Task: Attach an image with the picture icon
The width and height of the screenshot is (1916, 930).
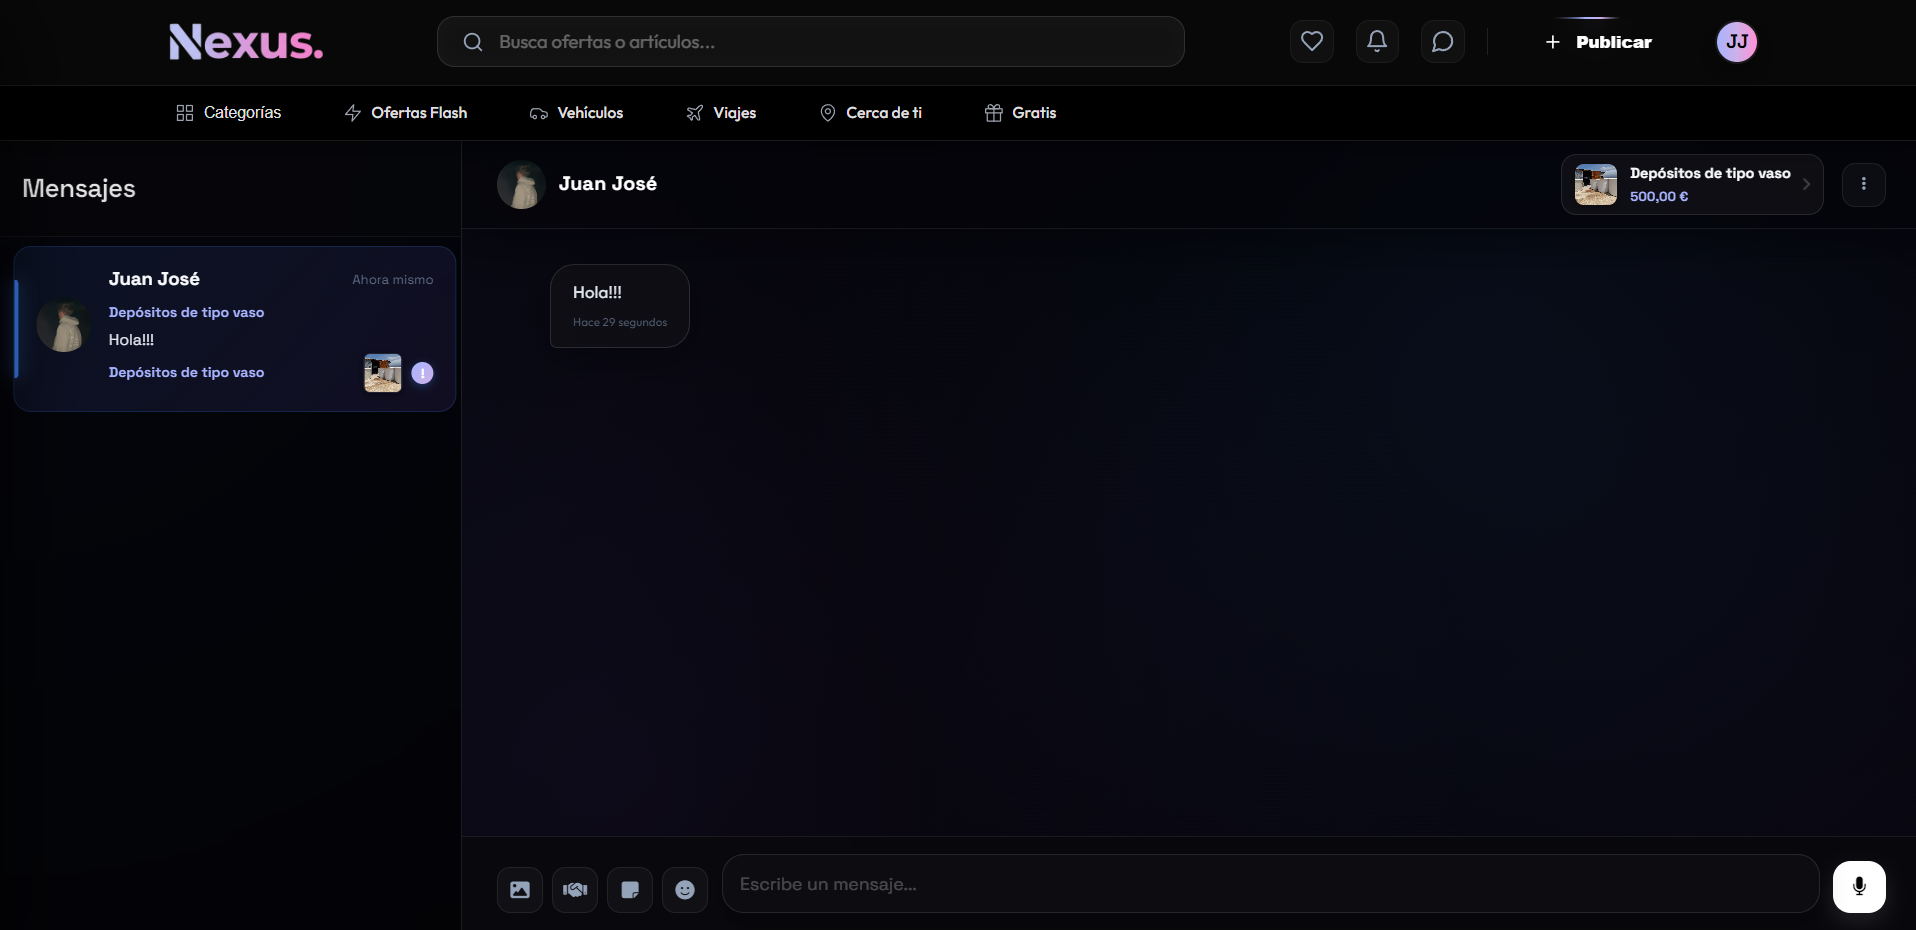Action: click(x=520, y=890)
